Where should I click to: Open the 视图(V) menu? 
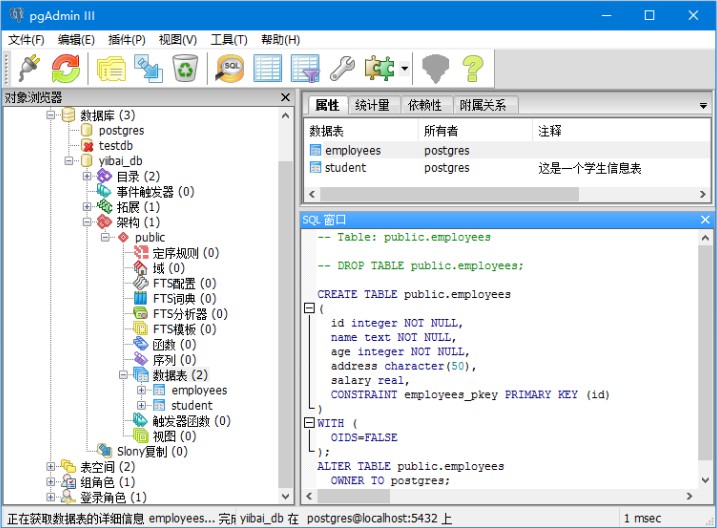coord(177,40)
